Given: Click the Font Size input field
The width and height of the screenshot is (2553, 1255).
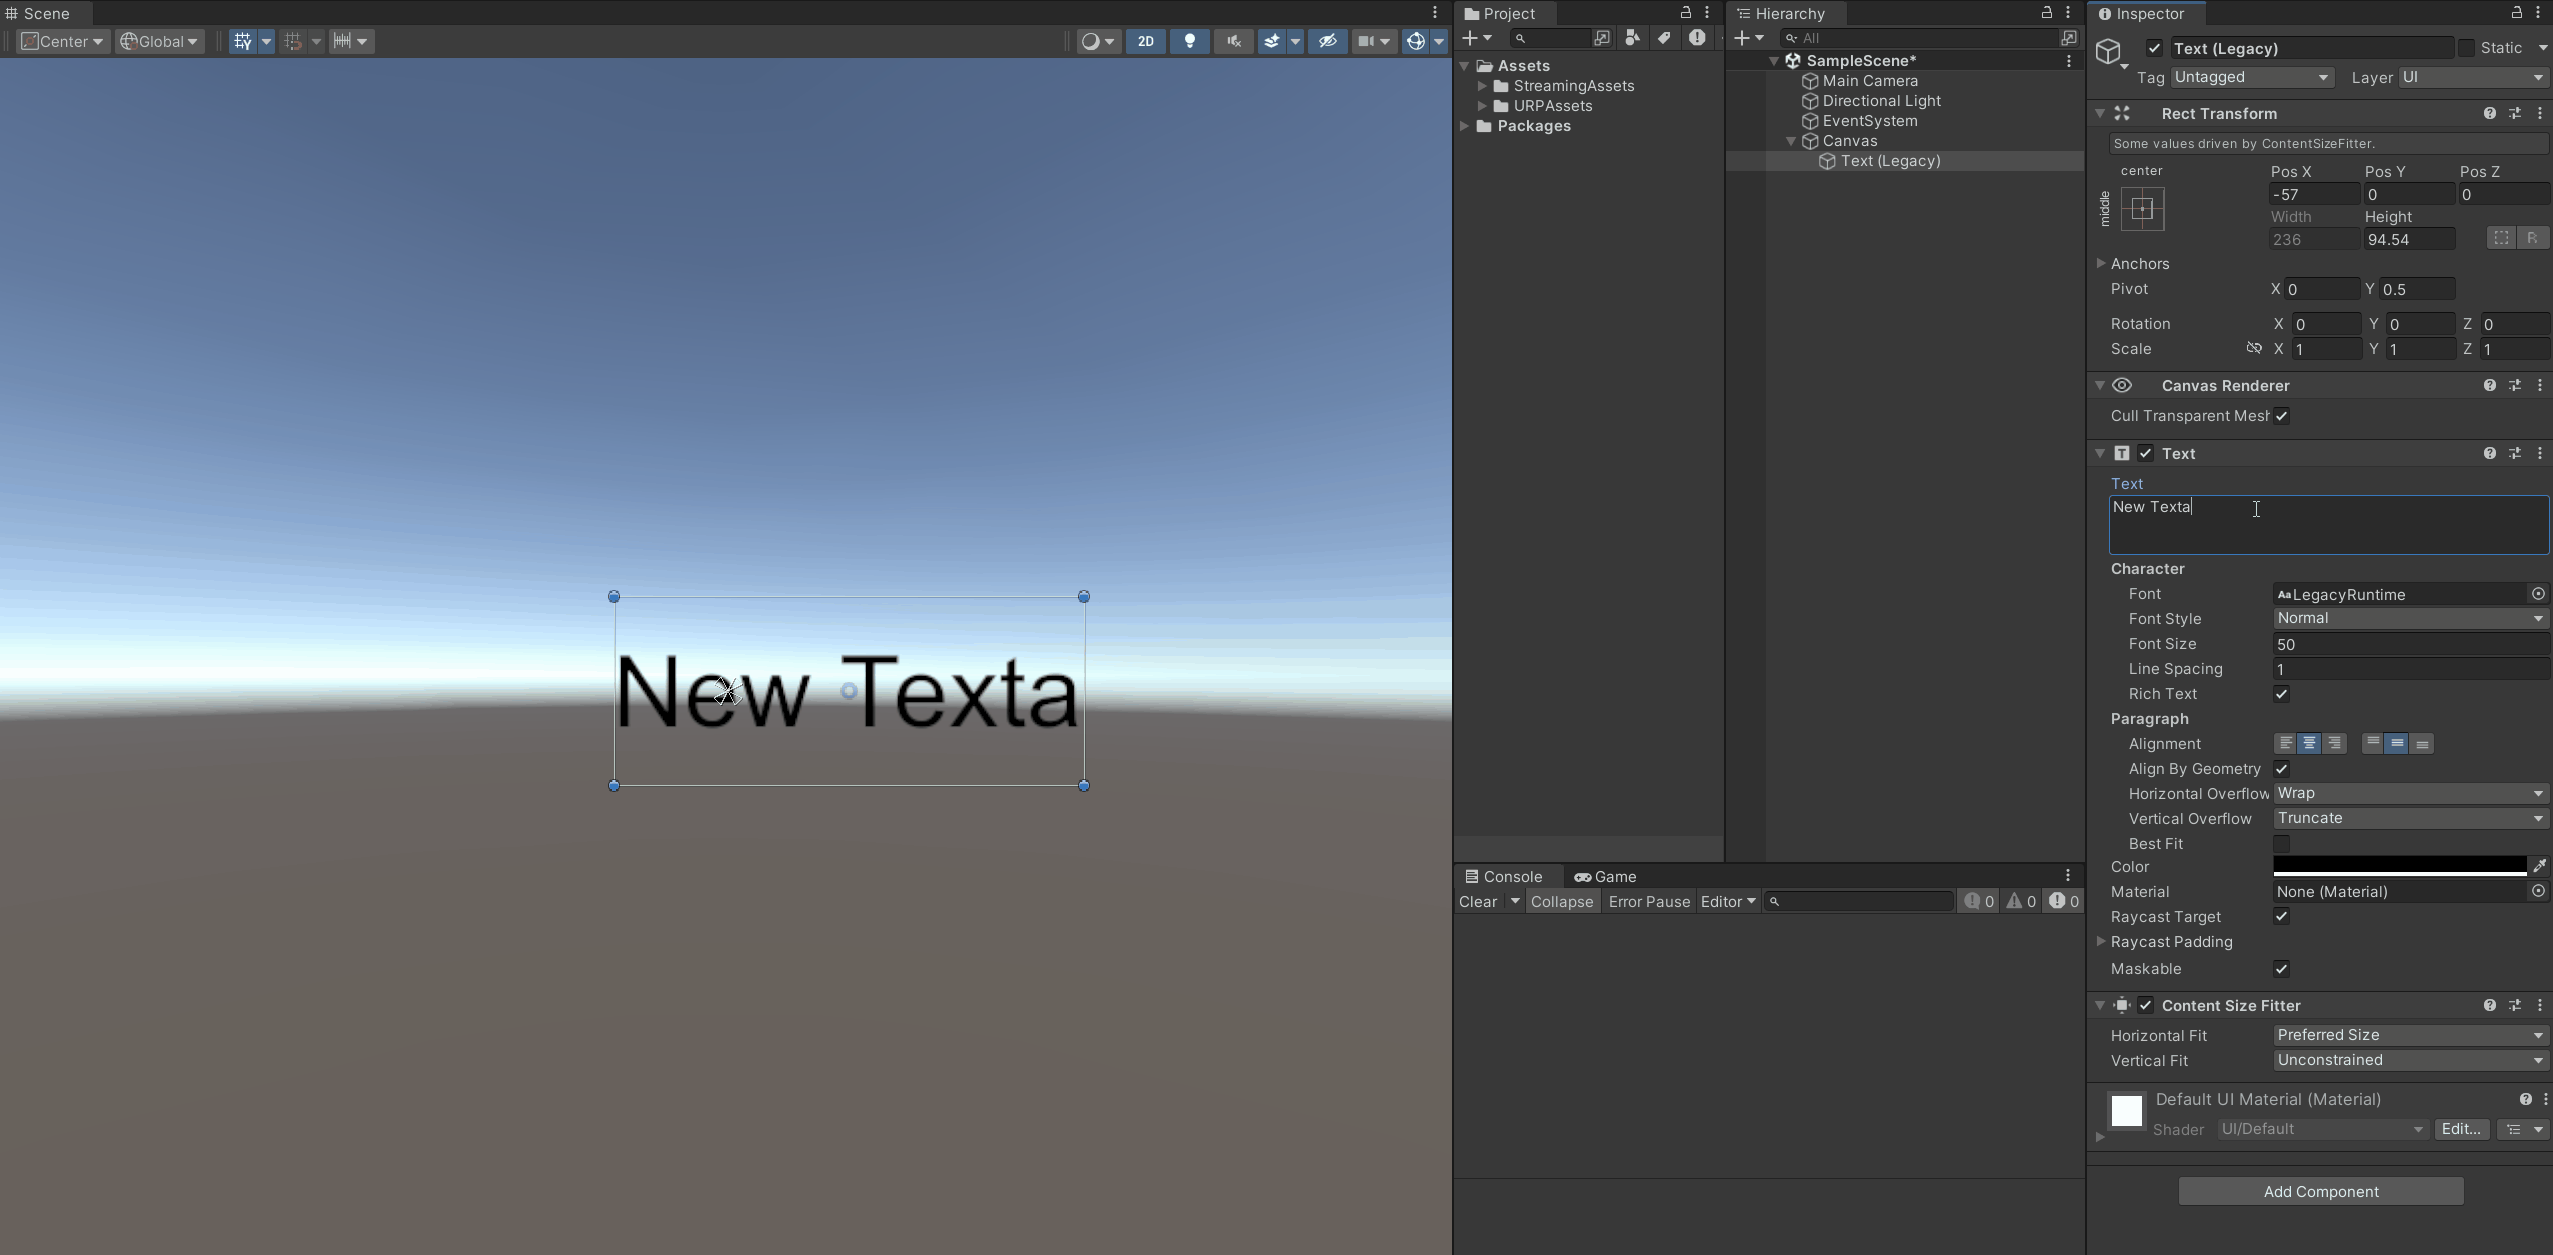Looking at the screenshot, I should click(2411, 644).
